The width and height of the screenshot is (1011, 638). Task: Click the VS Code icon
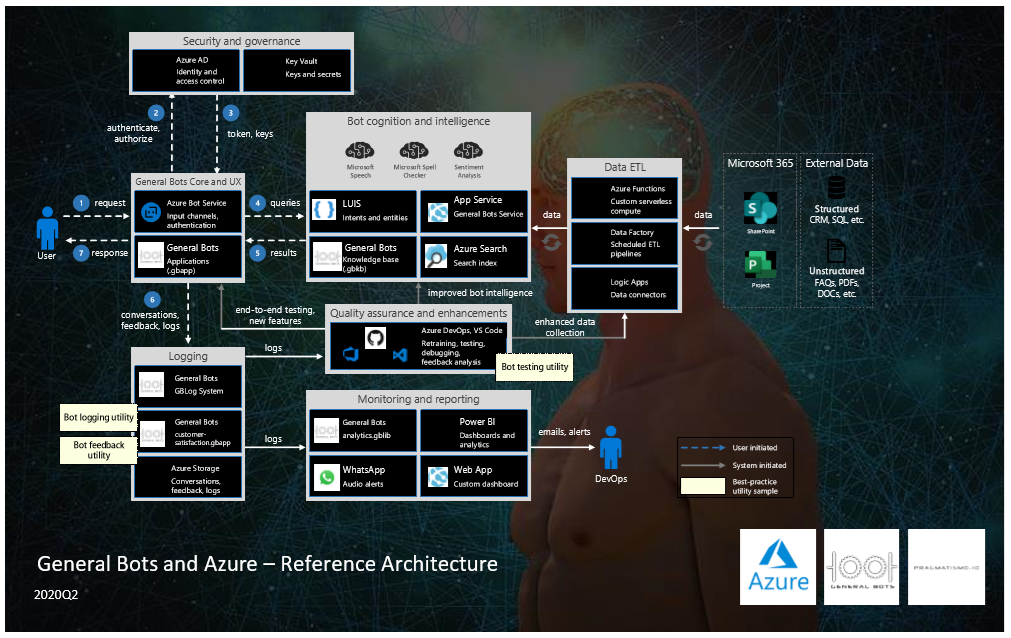pos(399,355)
